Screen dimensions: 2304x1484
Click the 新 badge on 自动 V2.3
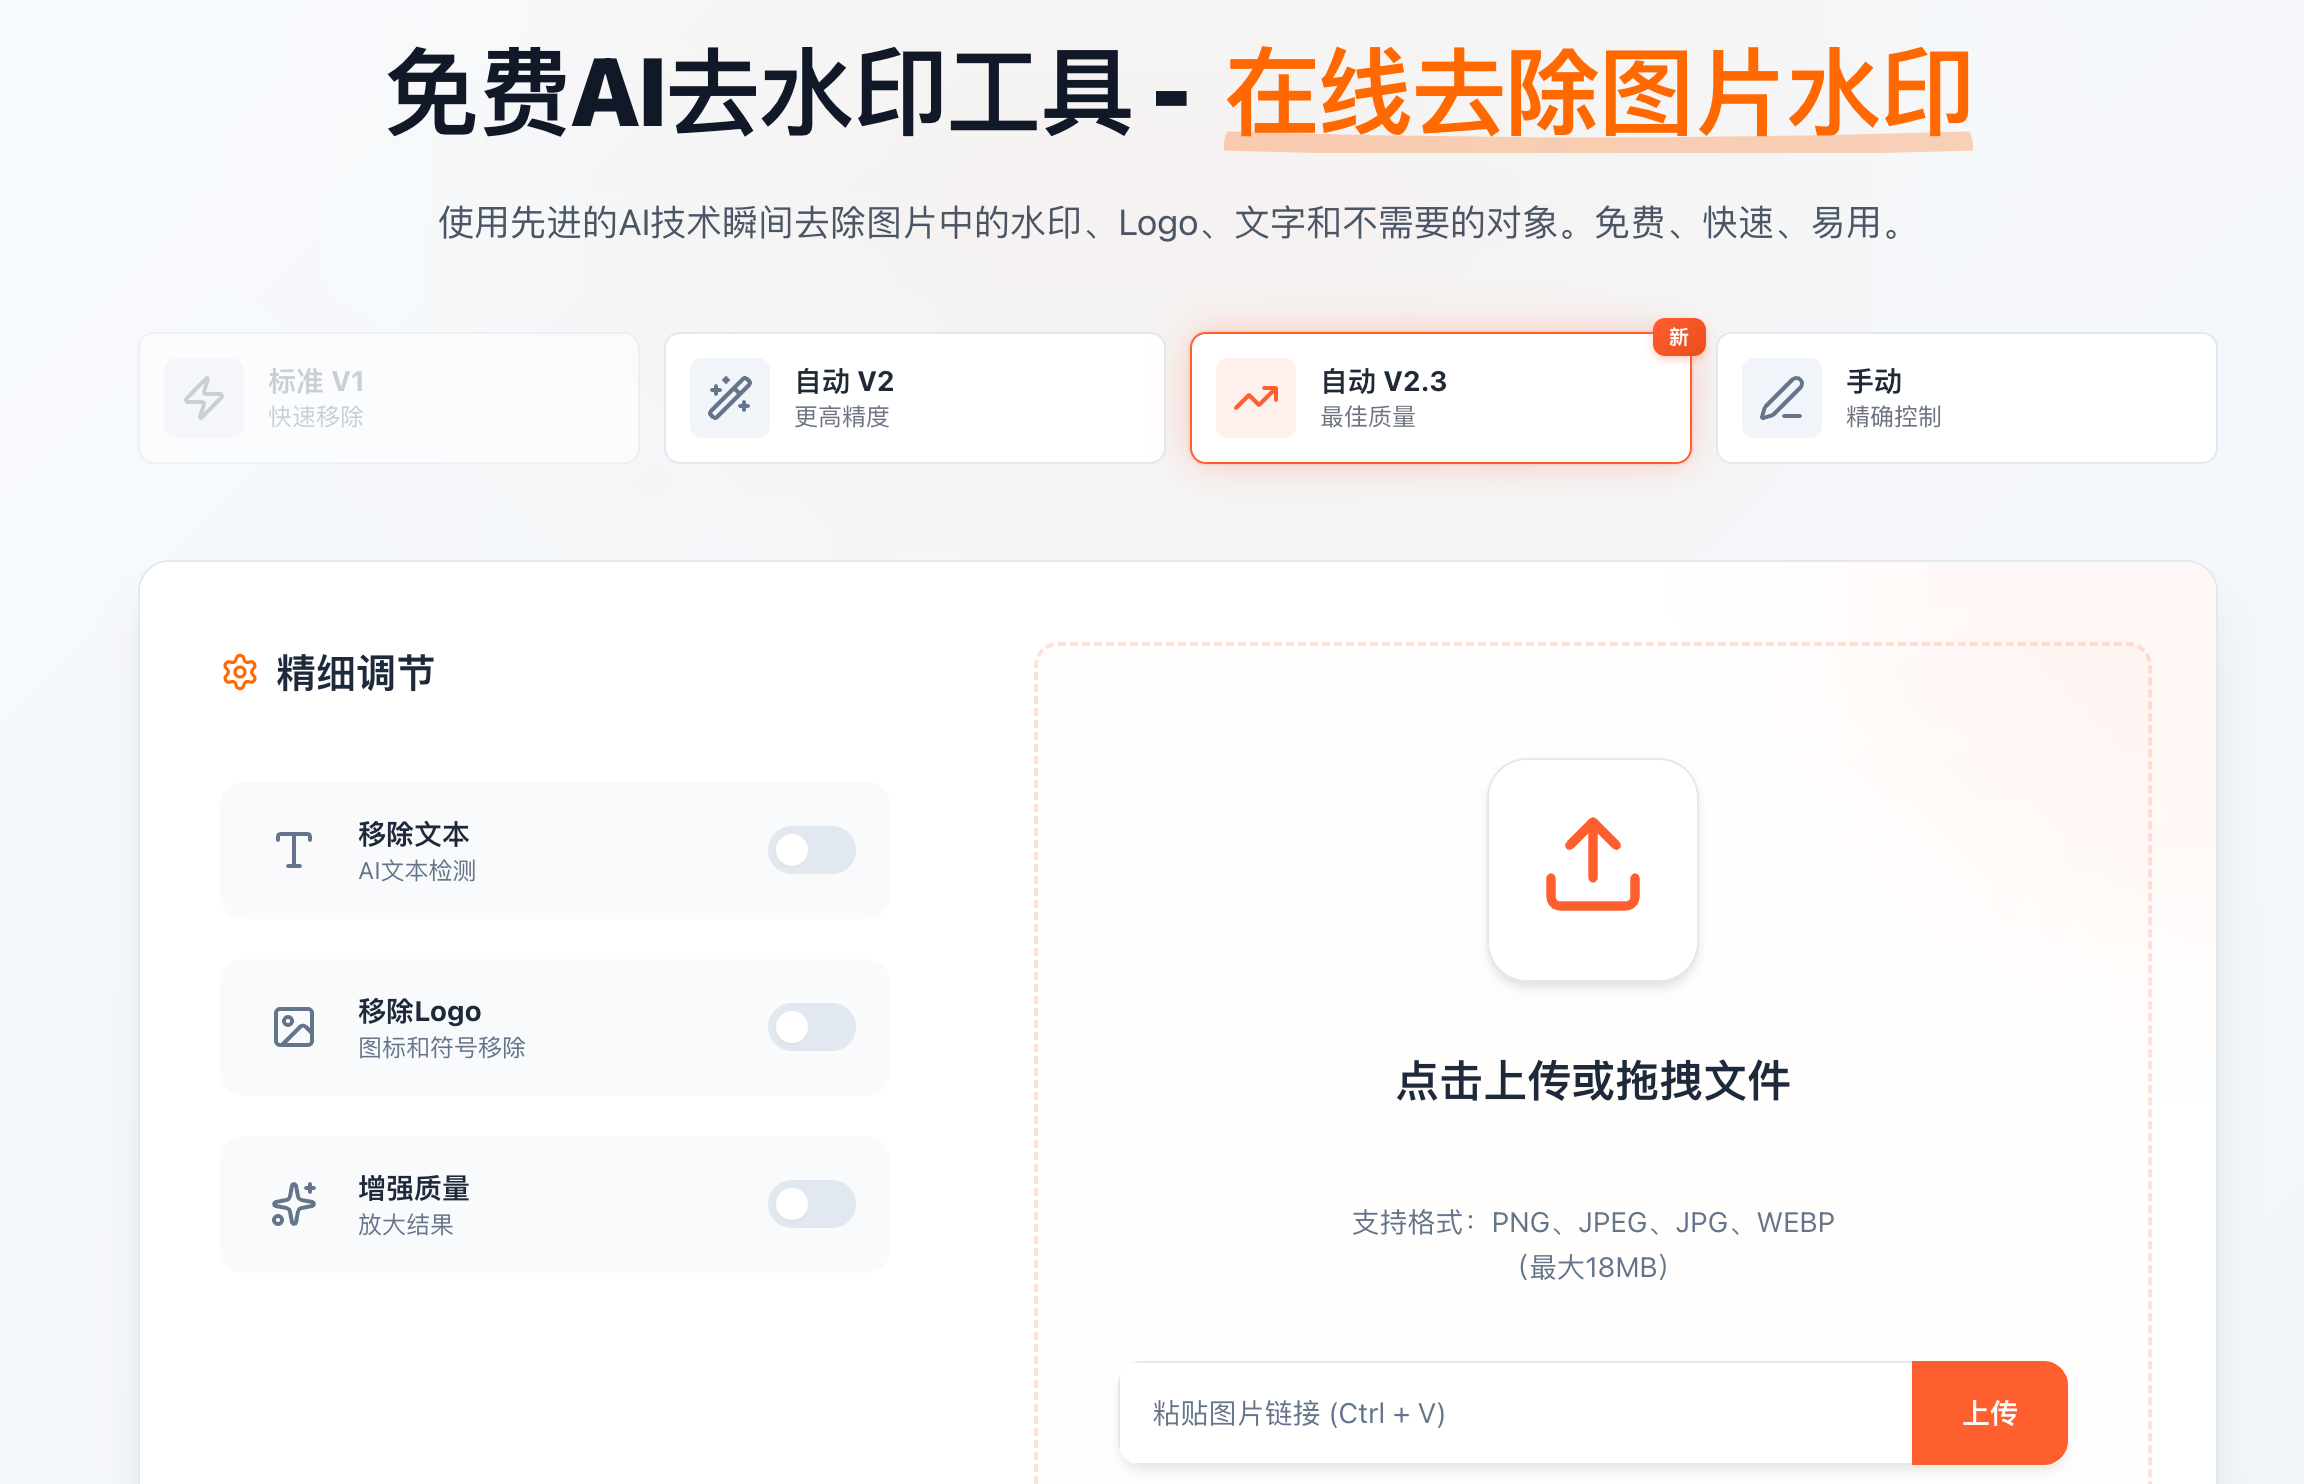tap(1678, 338)
